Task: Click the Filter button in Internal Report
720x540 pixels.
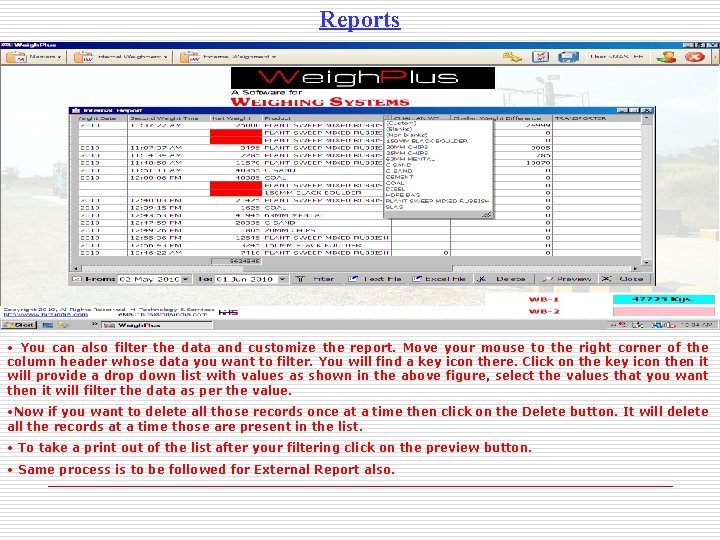Action: [315, 279]
